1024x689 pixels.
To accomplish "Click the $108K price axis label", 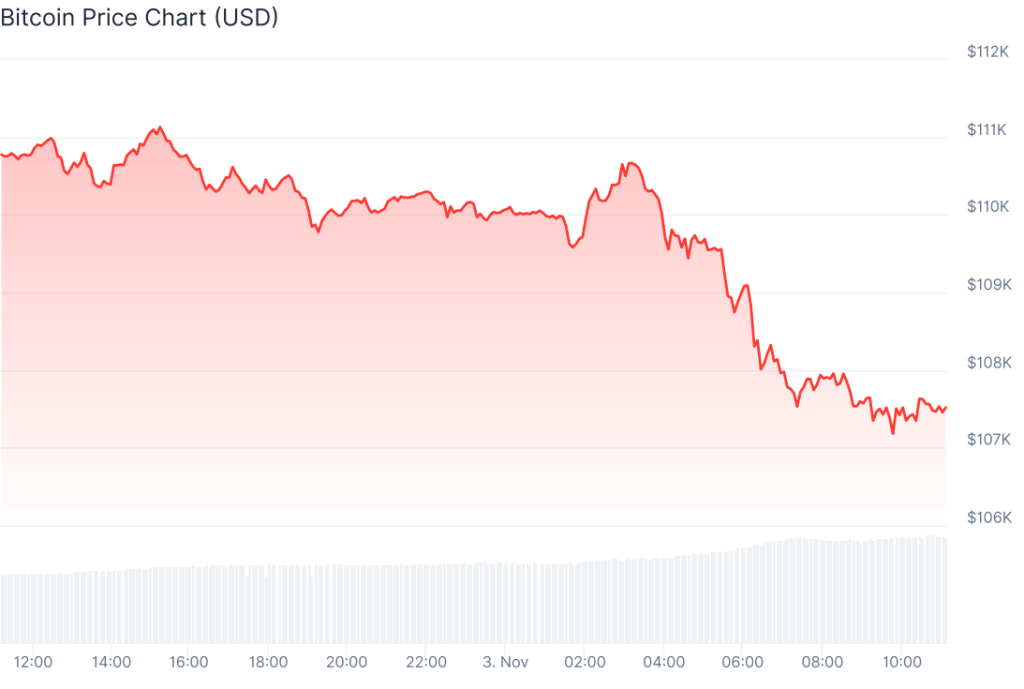I will [x=988, y=362].
